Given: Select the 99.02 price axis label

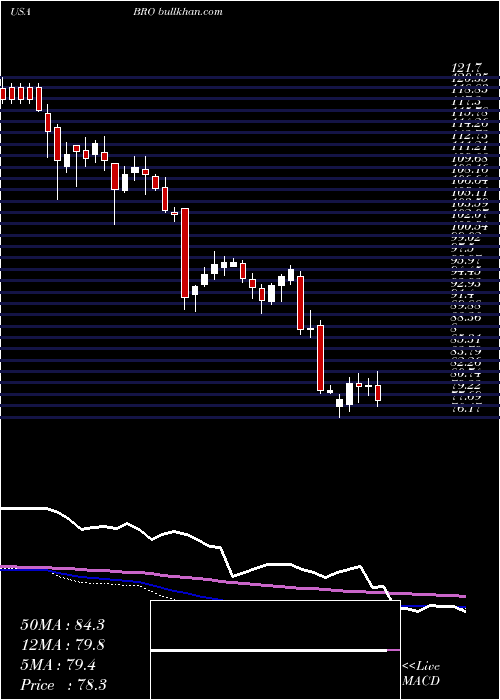Looking at the screenshot, I should coord(468,239).
